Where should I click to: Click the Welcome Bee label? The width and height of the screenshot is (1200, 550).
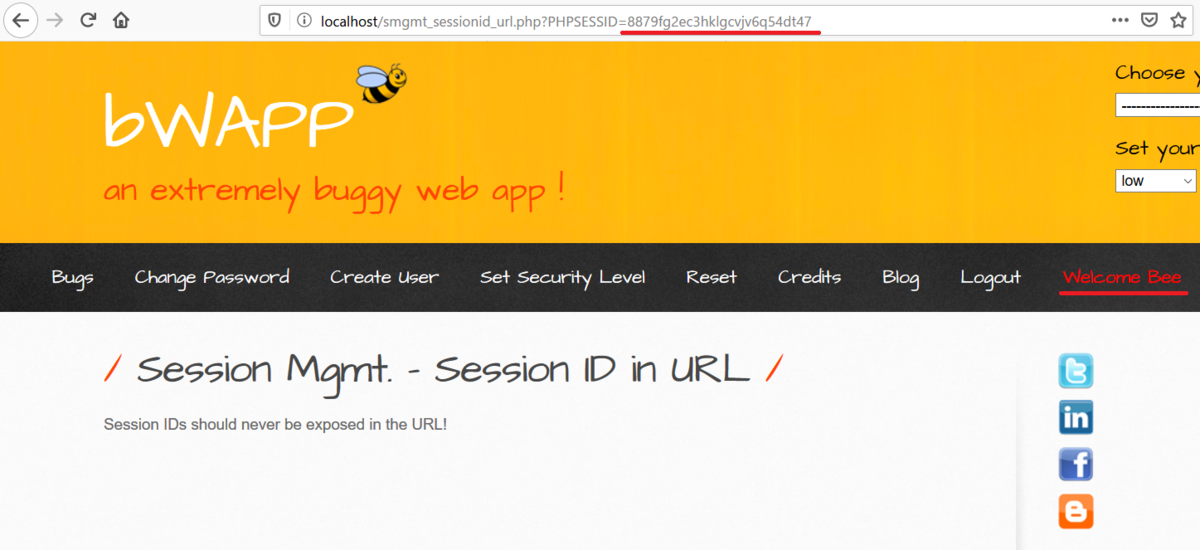click(x=1123, y=278)
